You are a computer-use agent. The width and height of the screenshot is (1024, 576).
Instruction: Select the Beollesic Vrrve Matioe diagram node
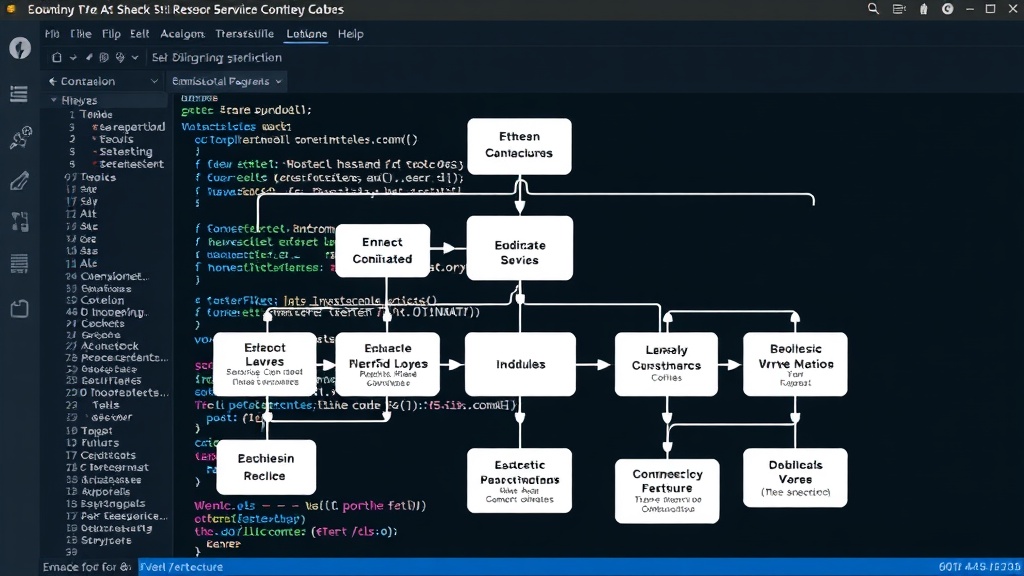tap(795, 364)
